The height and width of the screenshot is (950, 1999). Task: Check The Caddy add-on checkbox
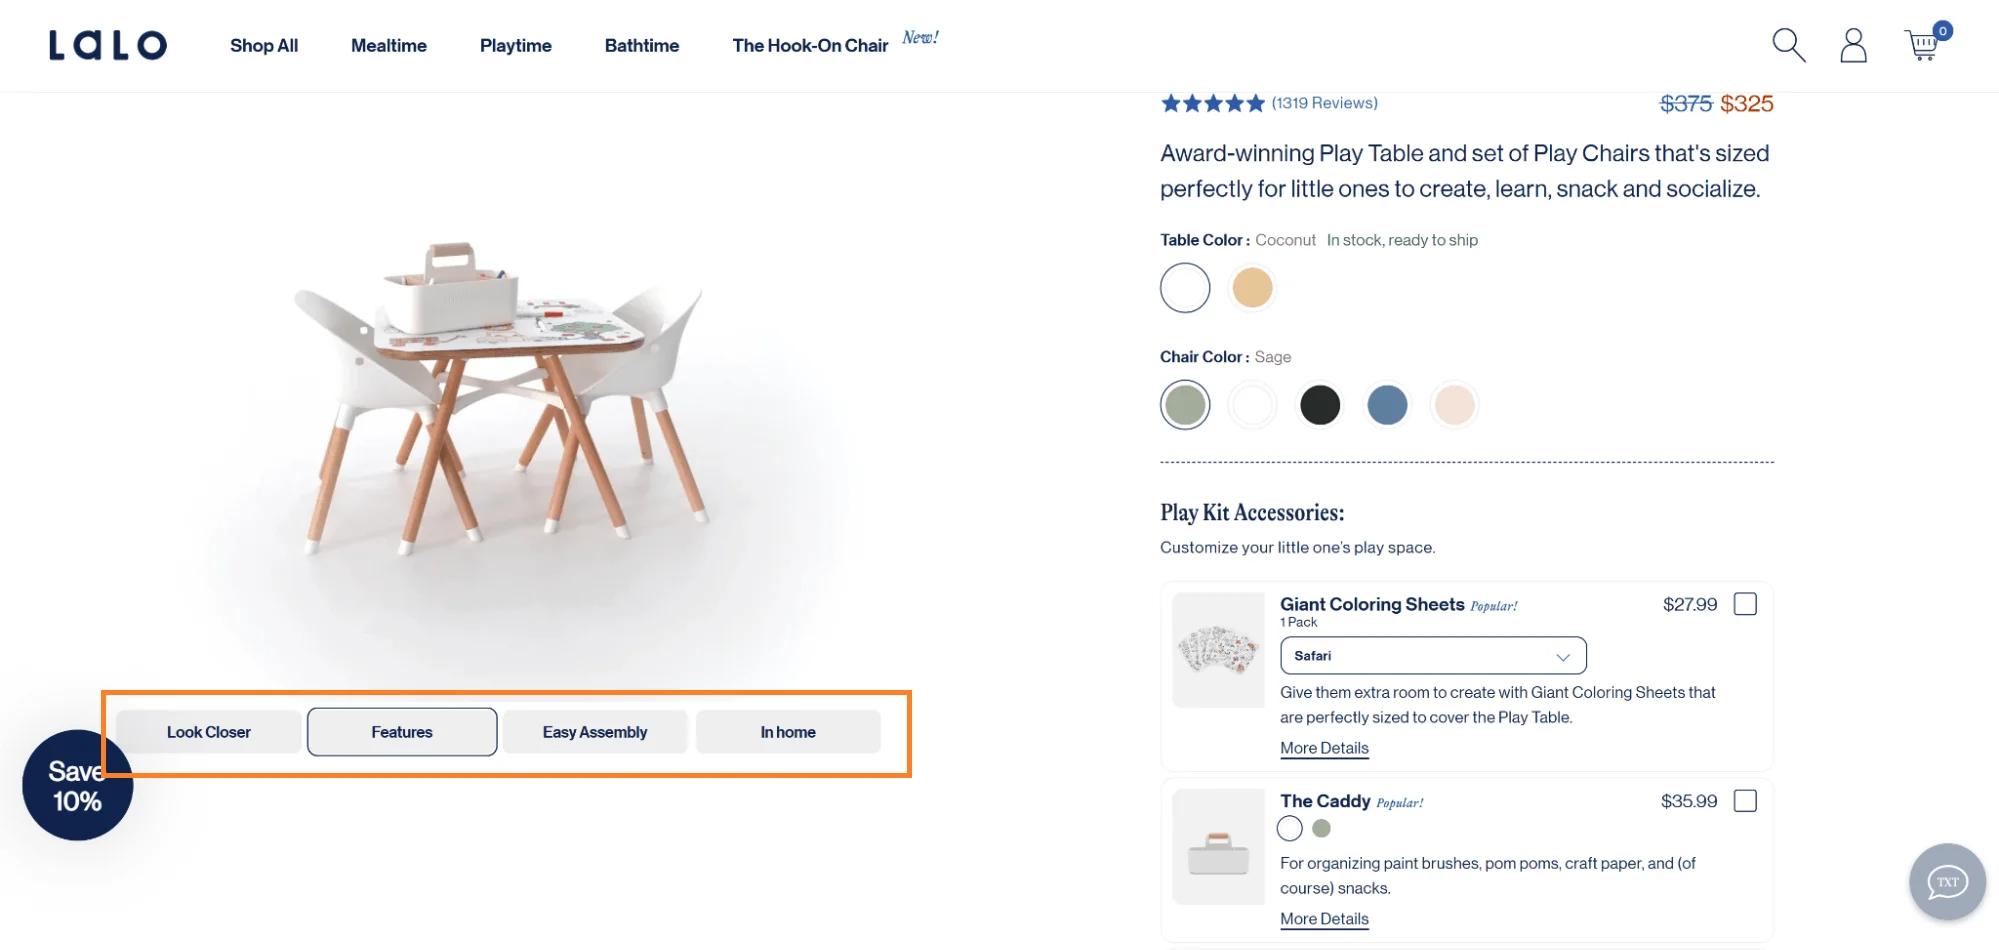click(1745, 801)
